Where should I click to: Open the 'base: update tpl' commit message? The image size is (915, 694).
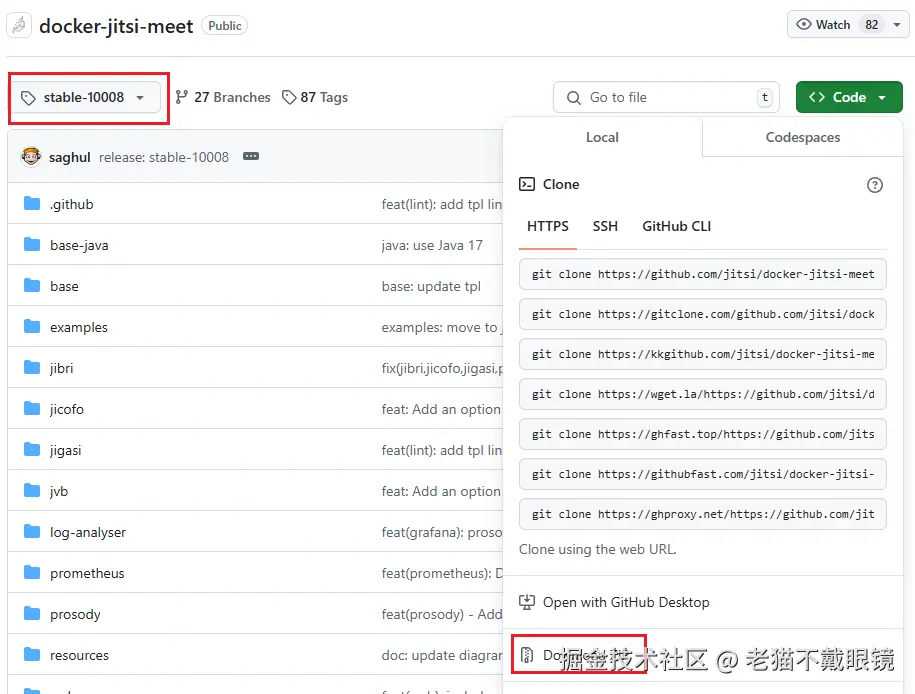(431, 287)
